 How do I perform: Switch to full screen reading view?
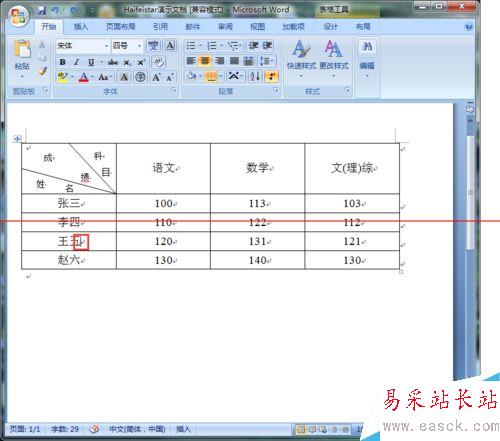point(312,429)
